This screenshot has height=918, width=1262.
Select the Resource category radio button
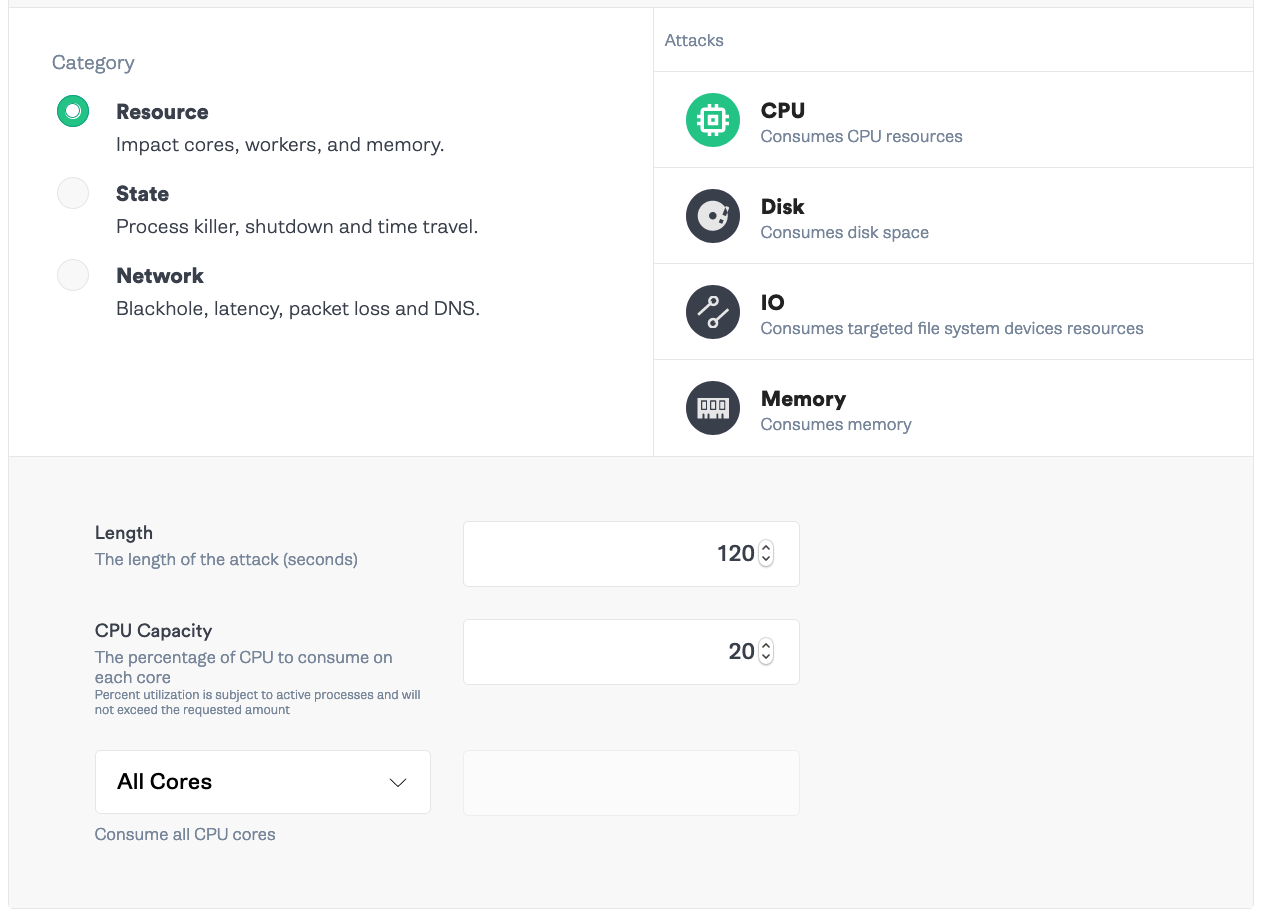[x=72, y=111]
